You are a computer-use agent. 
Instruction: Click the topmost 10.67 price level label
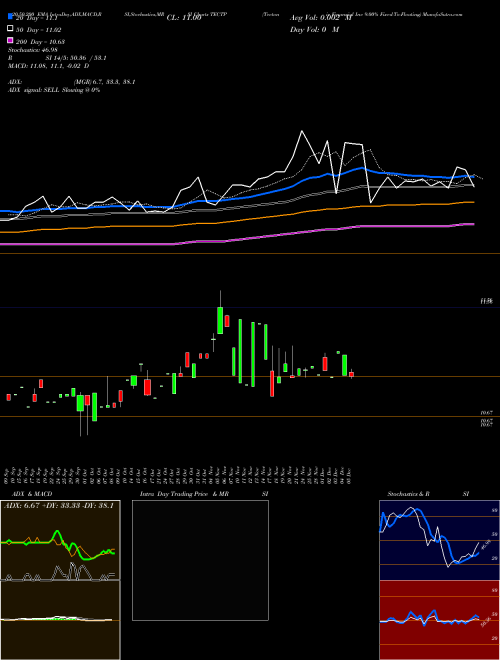click(x=487, y=413)
